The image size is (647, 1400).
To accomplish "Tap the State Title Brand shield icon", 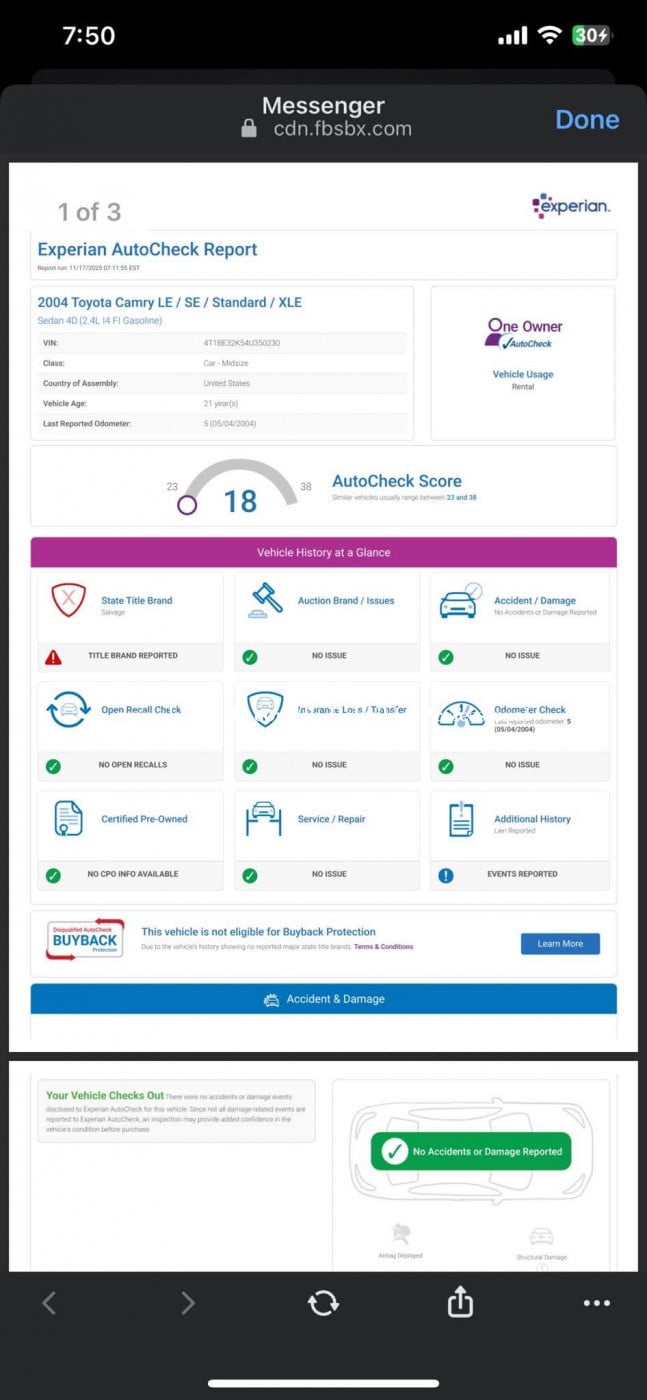I will point(68,600).
